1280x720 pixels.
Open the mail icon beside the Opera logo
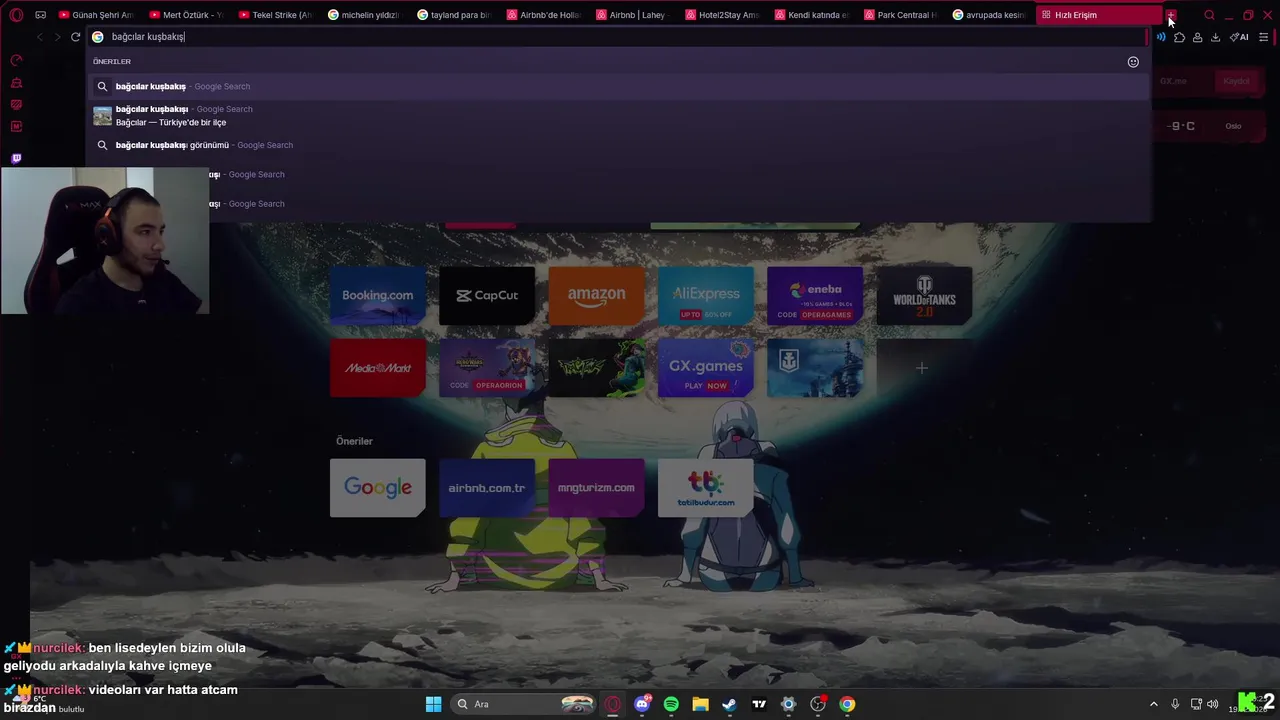(40, 15)
